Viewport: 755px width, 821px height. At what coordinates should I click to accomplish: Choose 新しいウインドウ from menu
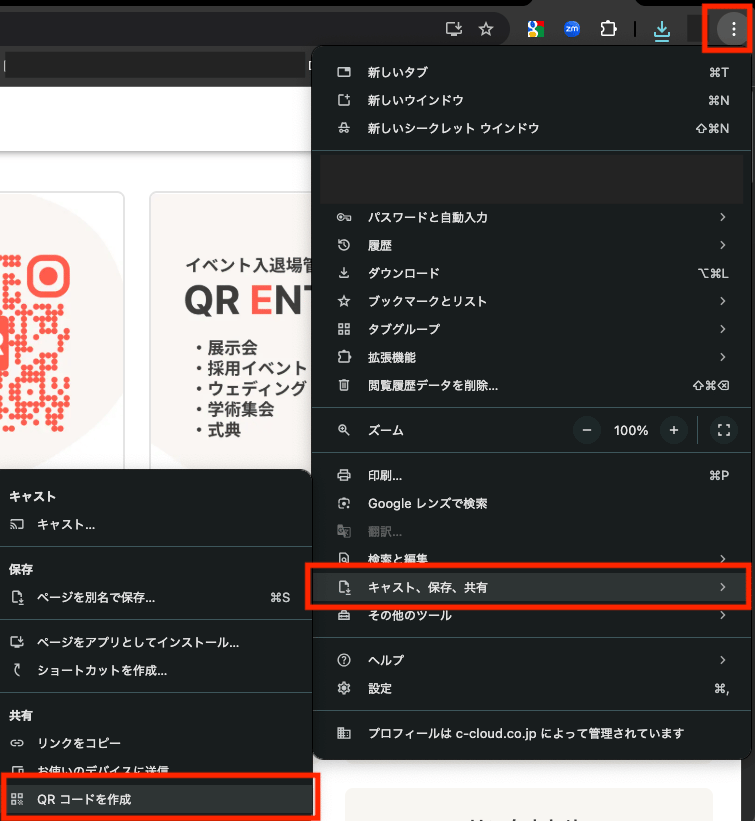click(532, 100)
